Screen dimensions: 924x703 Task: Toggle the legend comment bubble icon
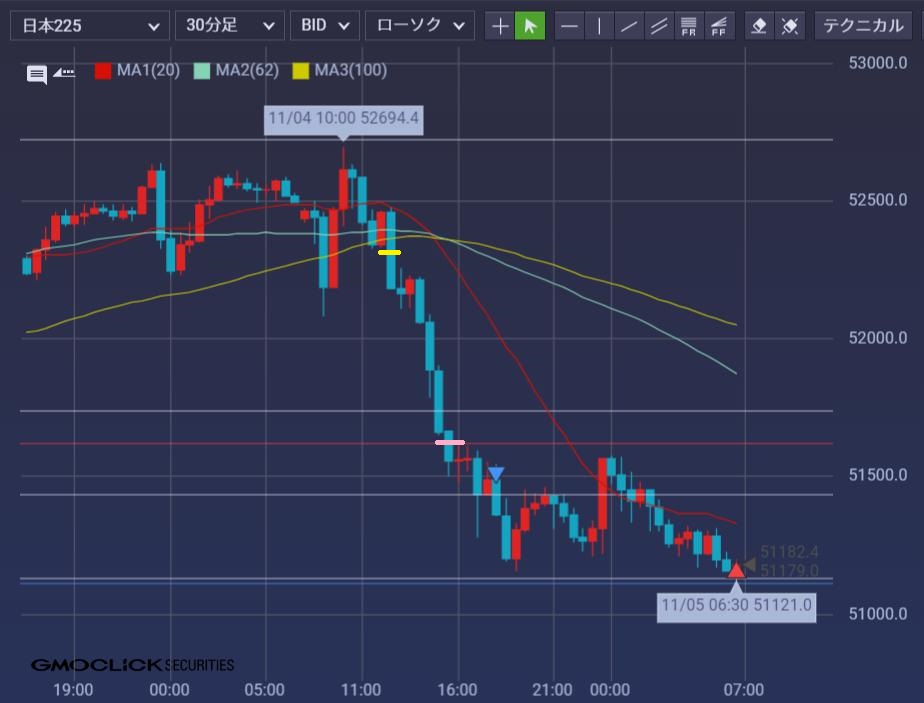click(37, 73)
